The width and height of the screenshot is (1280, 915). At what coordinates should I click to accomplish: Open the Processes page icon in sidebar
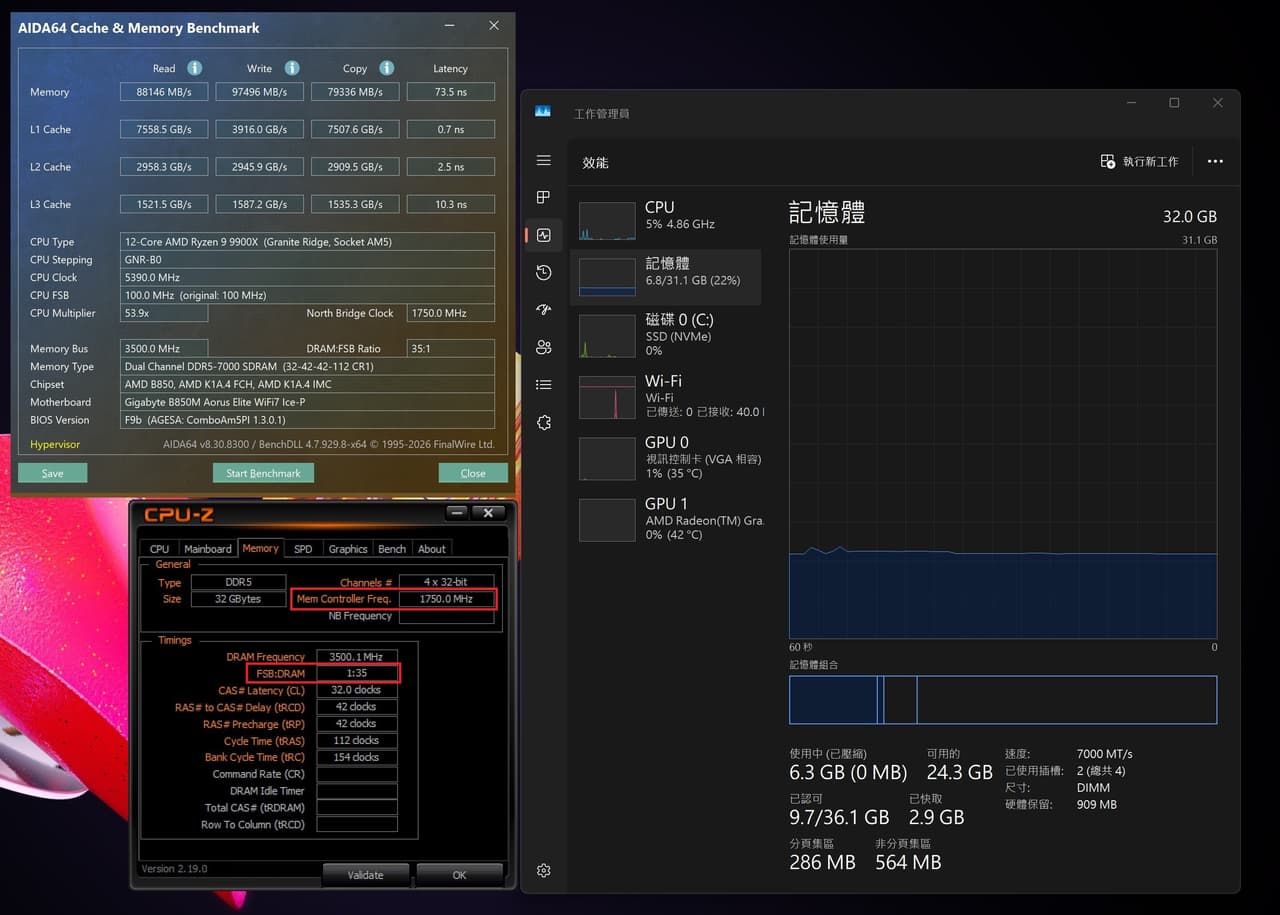point(543,197)
